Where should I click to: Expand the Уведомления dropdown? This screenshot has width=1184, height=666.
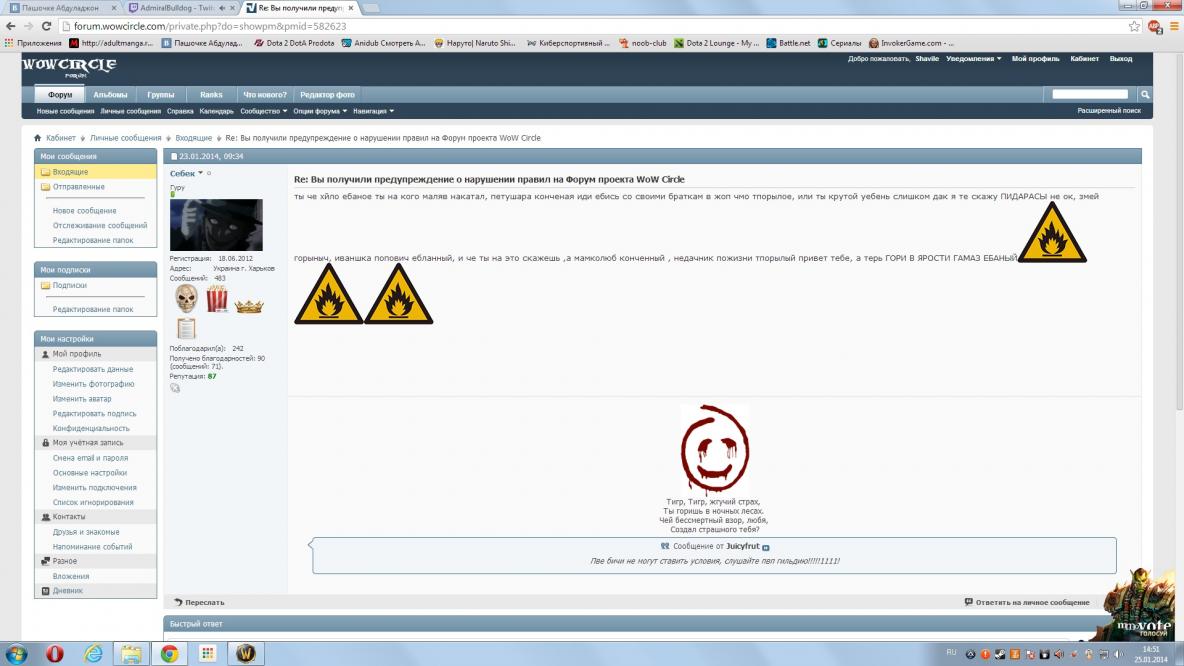(x=974, y=59)
